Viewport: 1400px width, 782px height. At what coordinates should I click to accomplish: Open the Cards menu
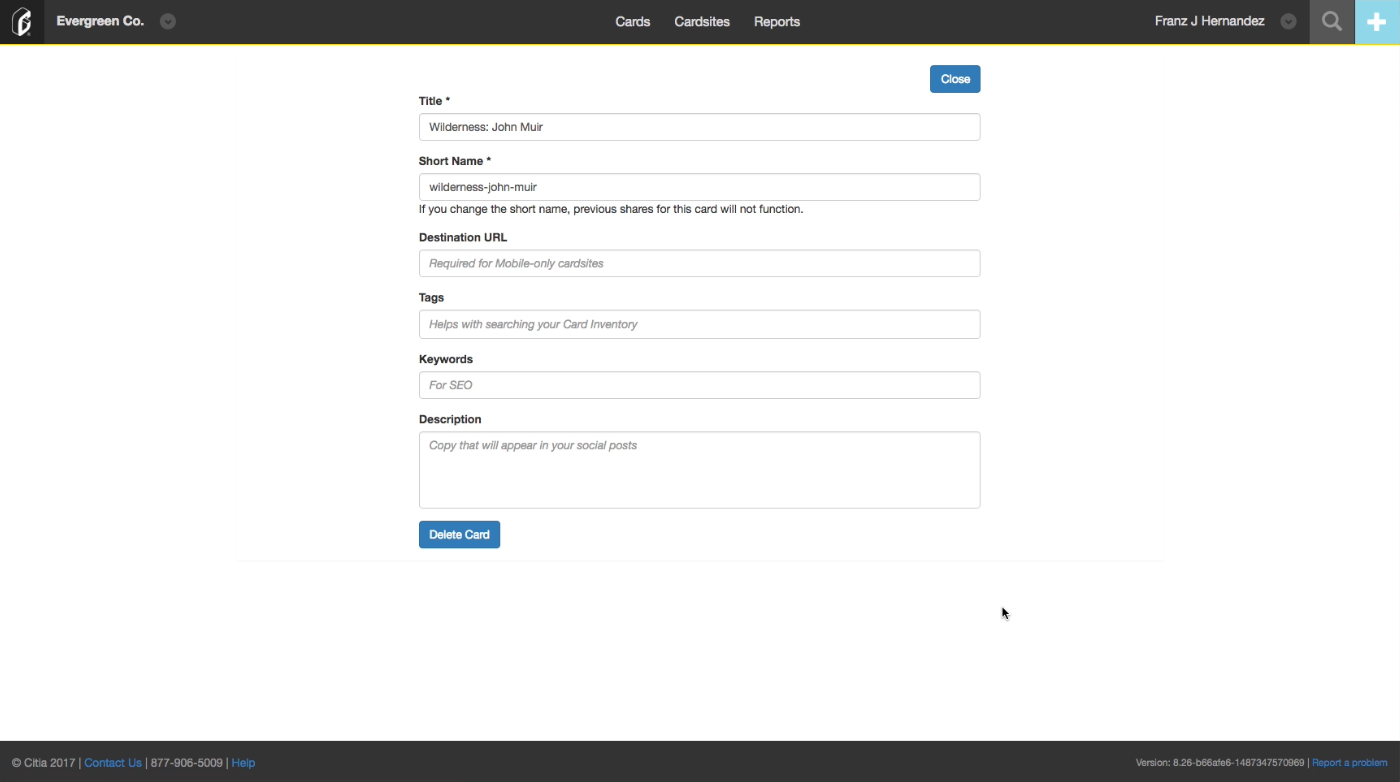(633, 21)
